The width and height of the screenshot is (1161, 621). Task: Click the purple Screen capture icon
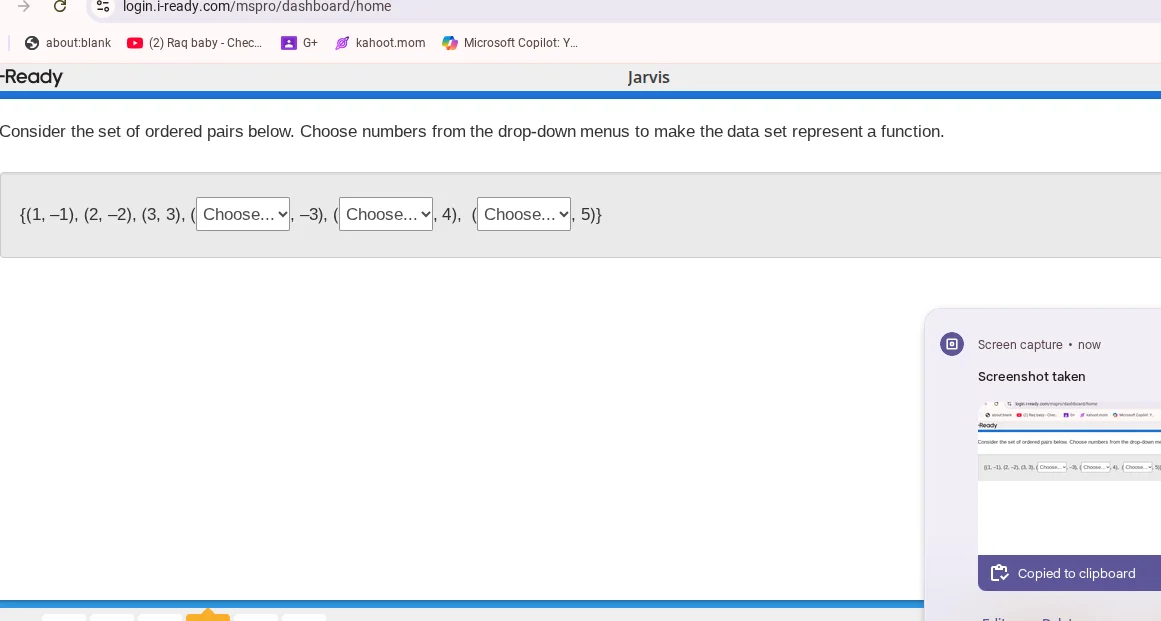(951, 344)
